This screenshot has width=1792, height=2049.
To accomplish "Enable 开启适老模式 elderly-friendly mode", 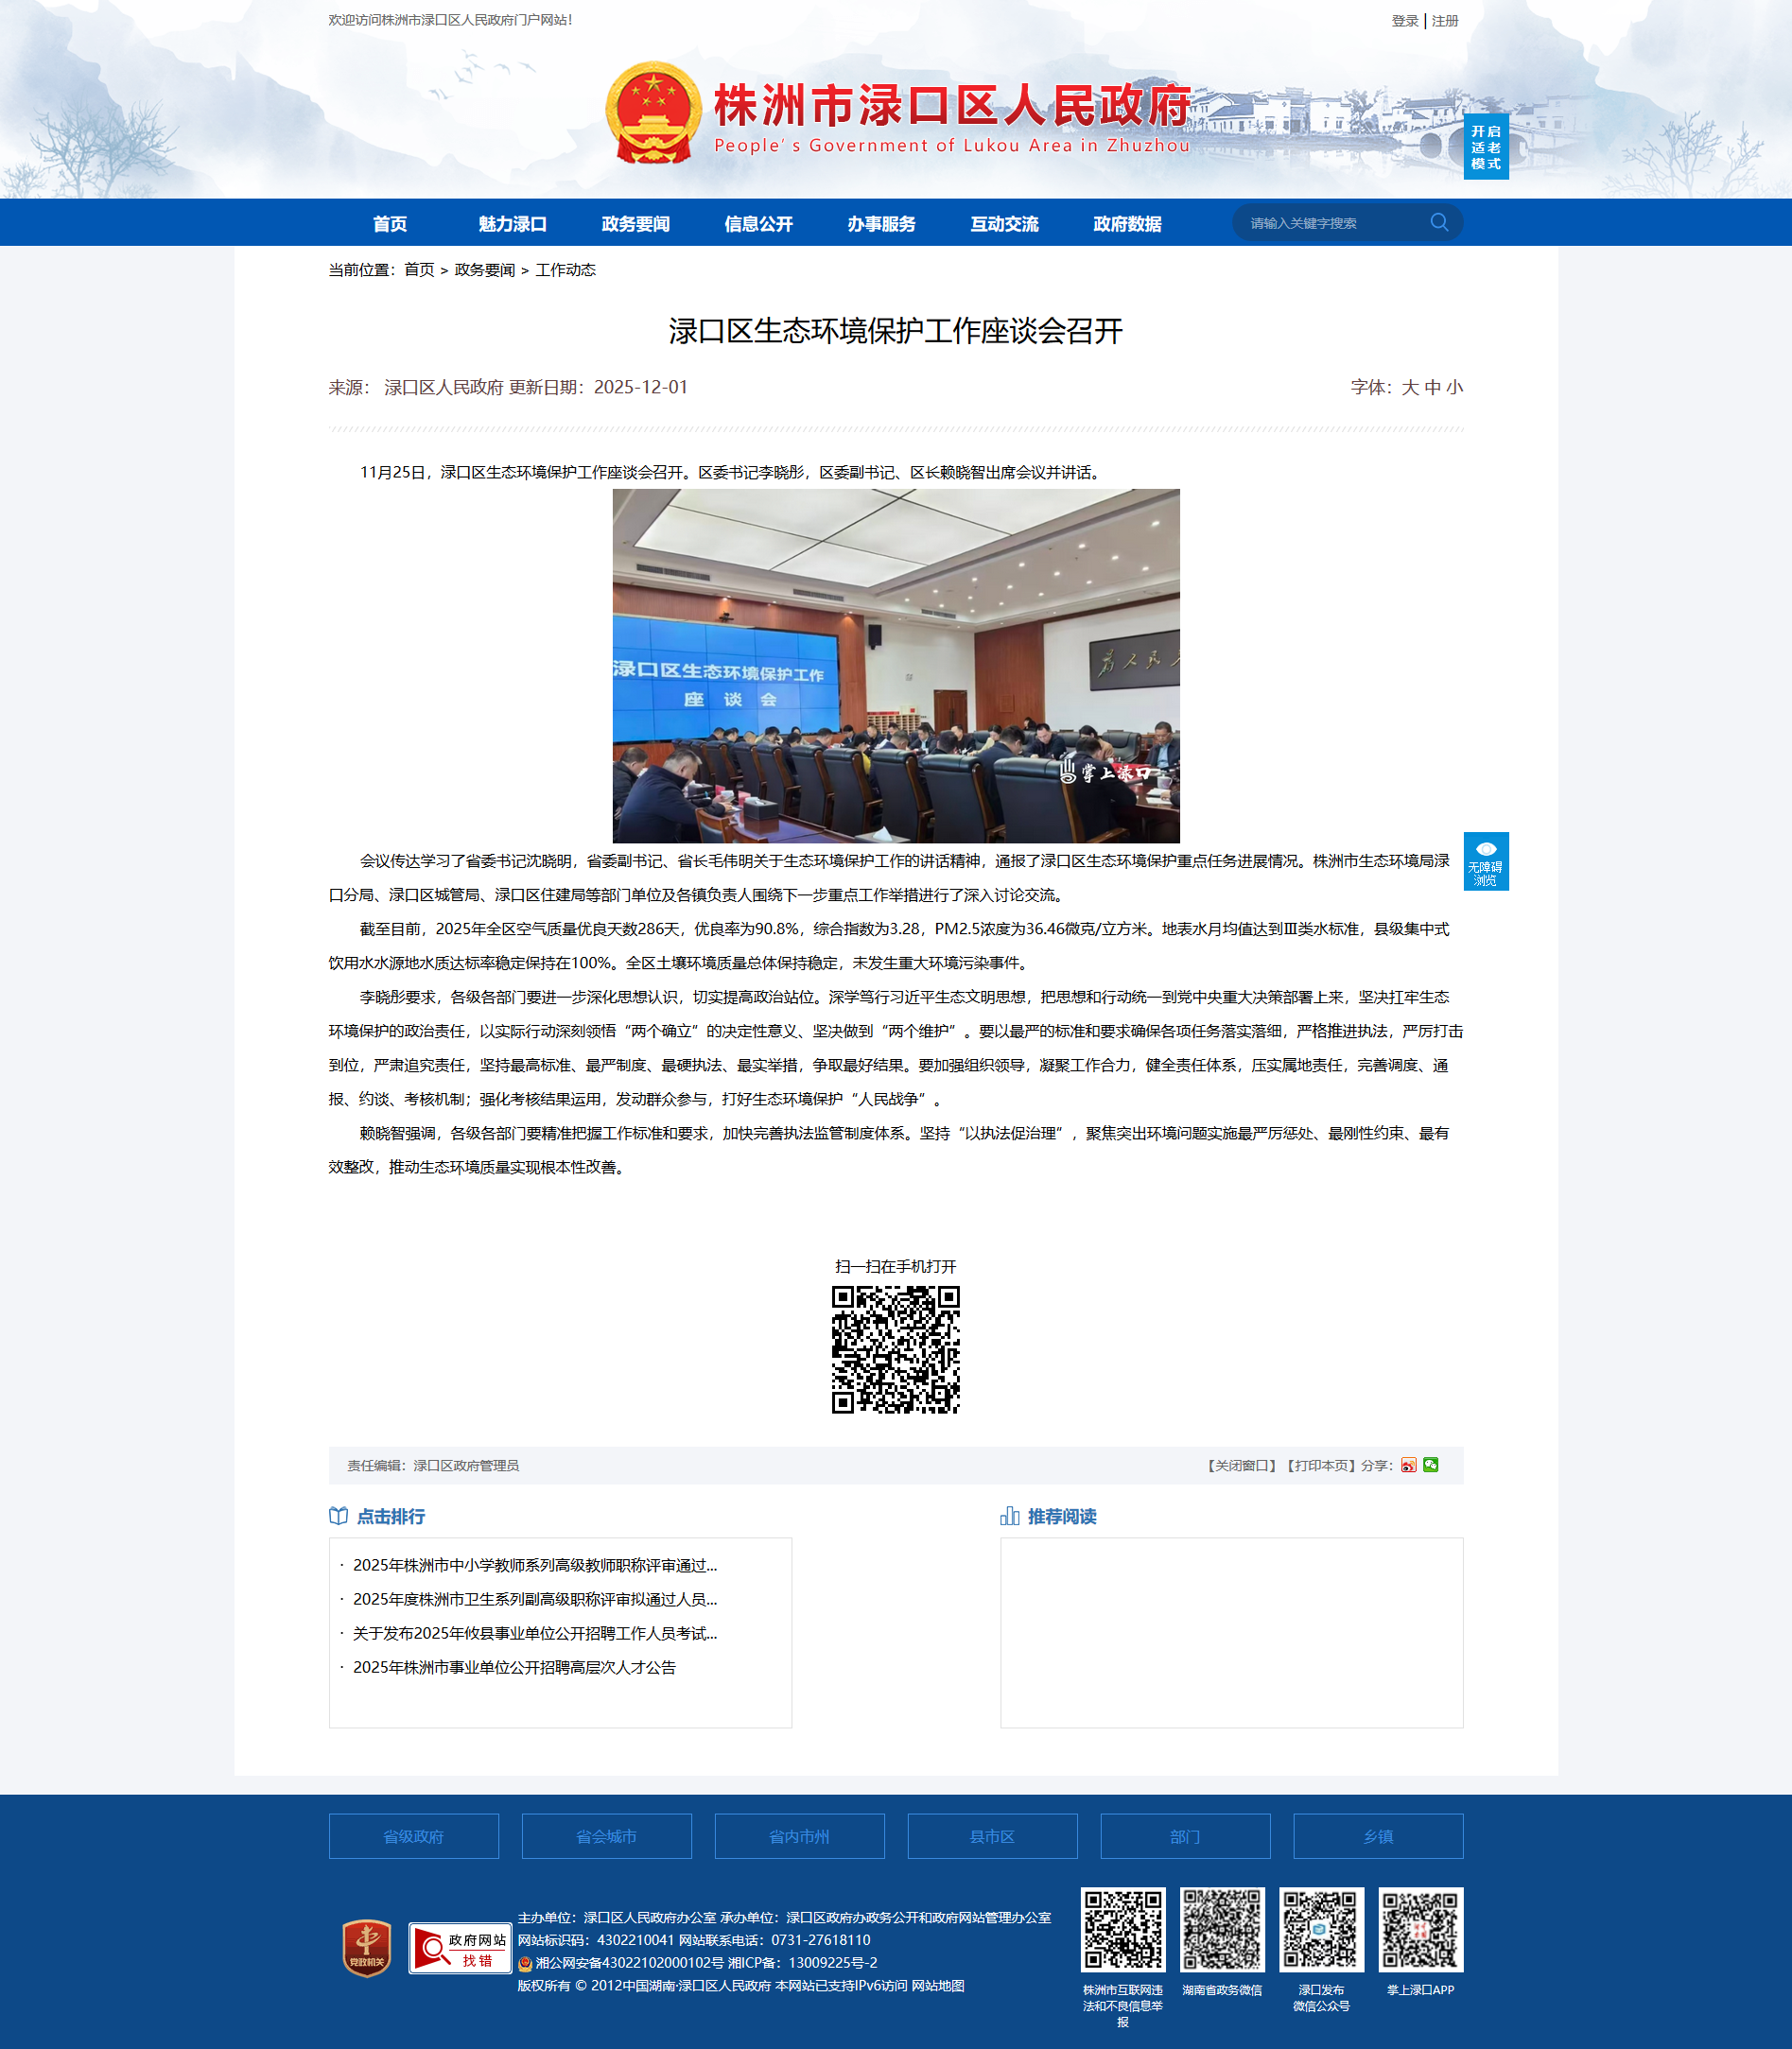I will (x=1485, y=147).
